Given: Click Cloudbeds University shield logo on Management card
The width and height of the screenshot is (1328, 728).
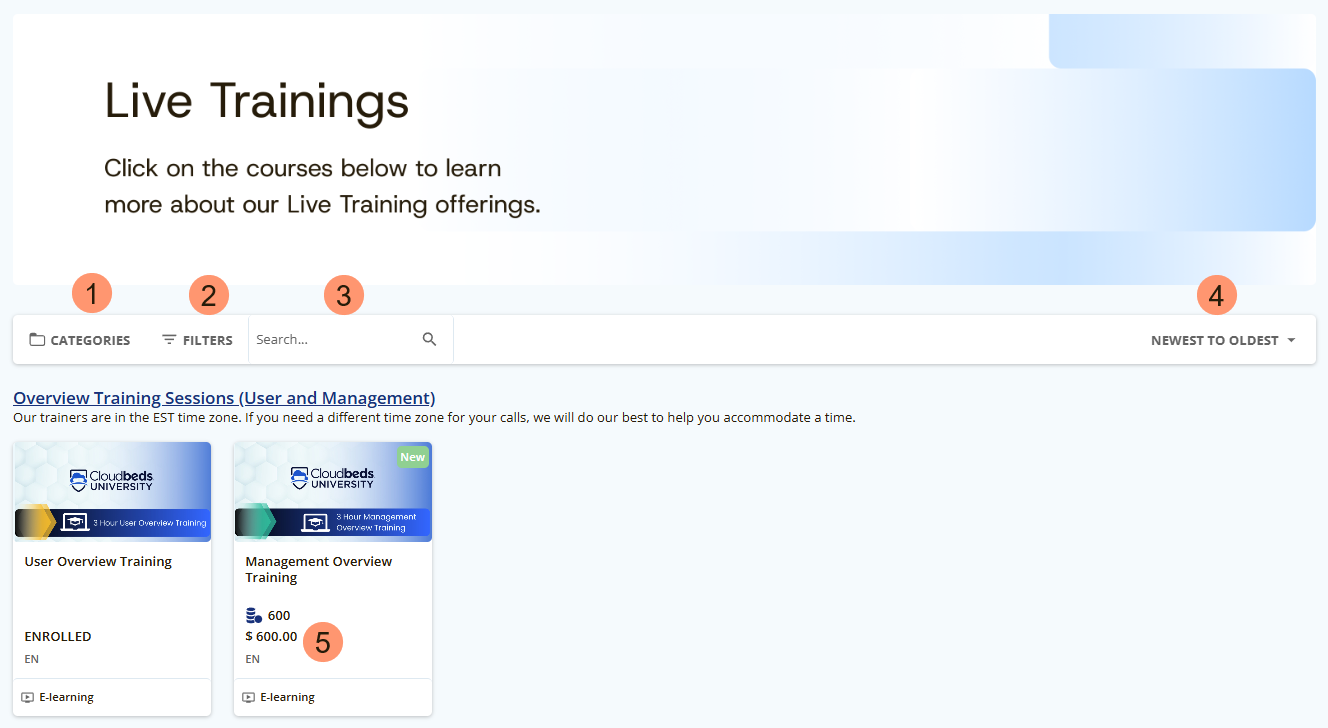Looking at the screenshot, I should [x=299, y=478].
